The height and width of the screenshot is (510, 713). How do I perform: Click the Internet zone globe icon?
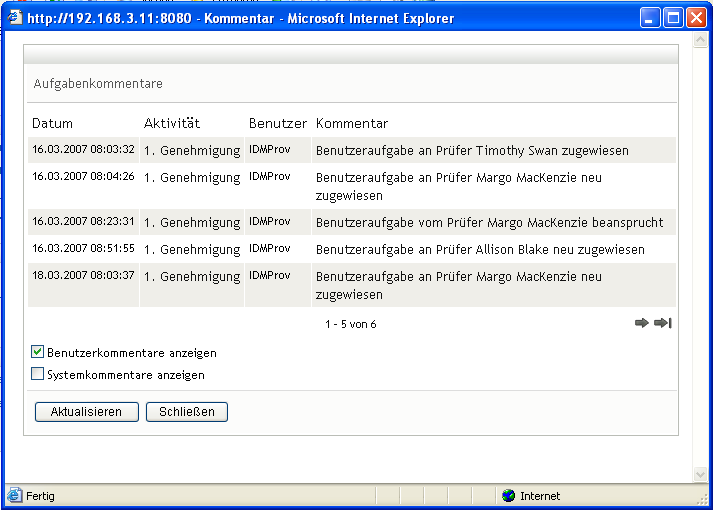[508, 495]
